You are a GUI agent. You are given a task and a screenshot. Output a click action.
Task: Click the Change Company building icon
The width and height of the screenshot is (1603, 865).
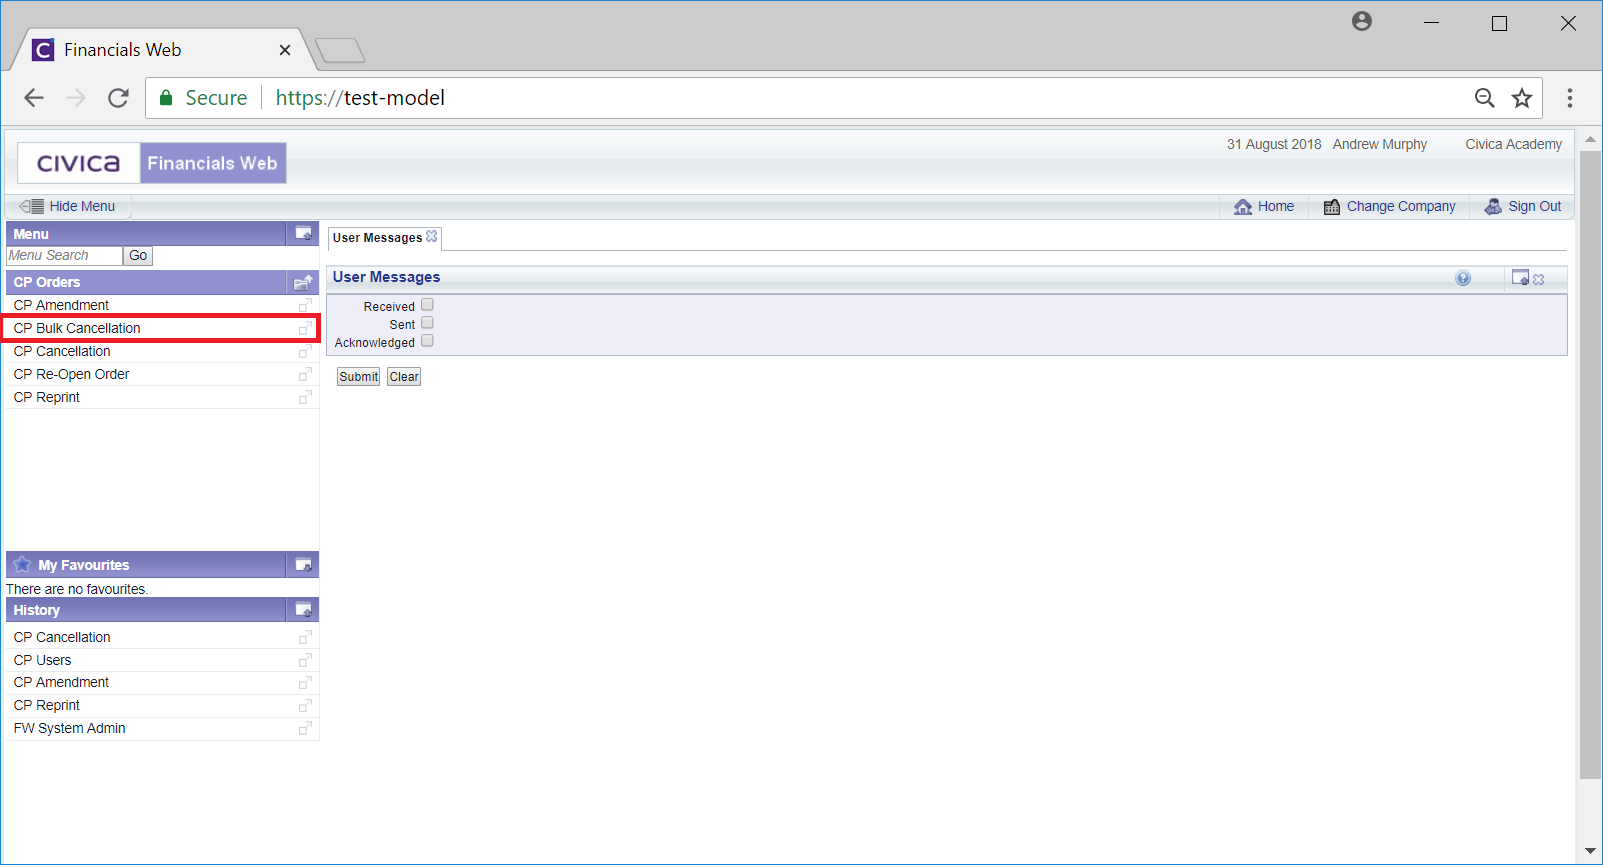point(1332,207)
